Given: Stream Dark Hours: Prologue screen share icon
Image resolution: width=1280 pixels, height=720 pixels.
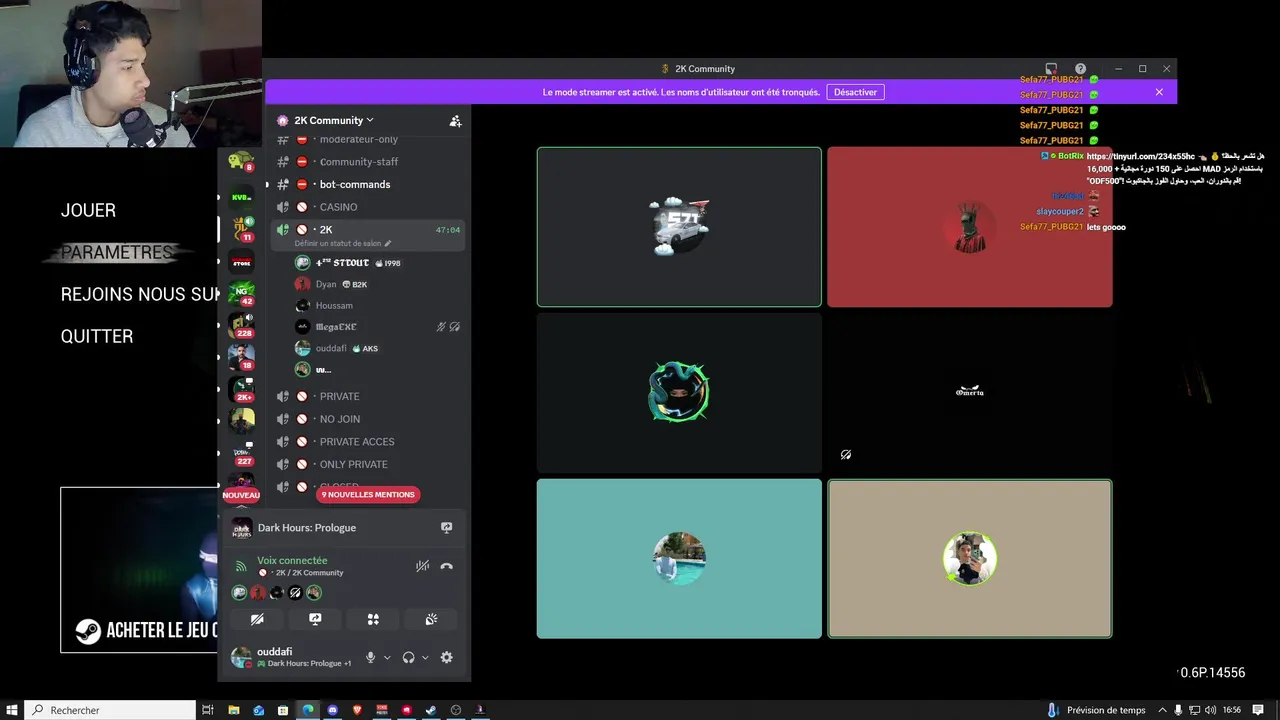Looking at the screenshot, I should 447,527.
